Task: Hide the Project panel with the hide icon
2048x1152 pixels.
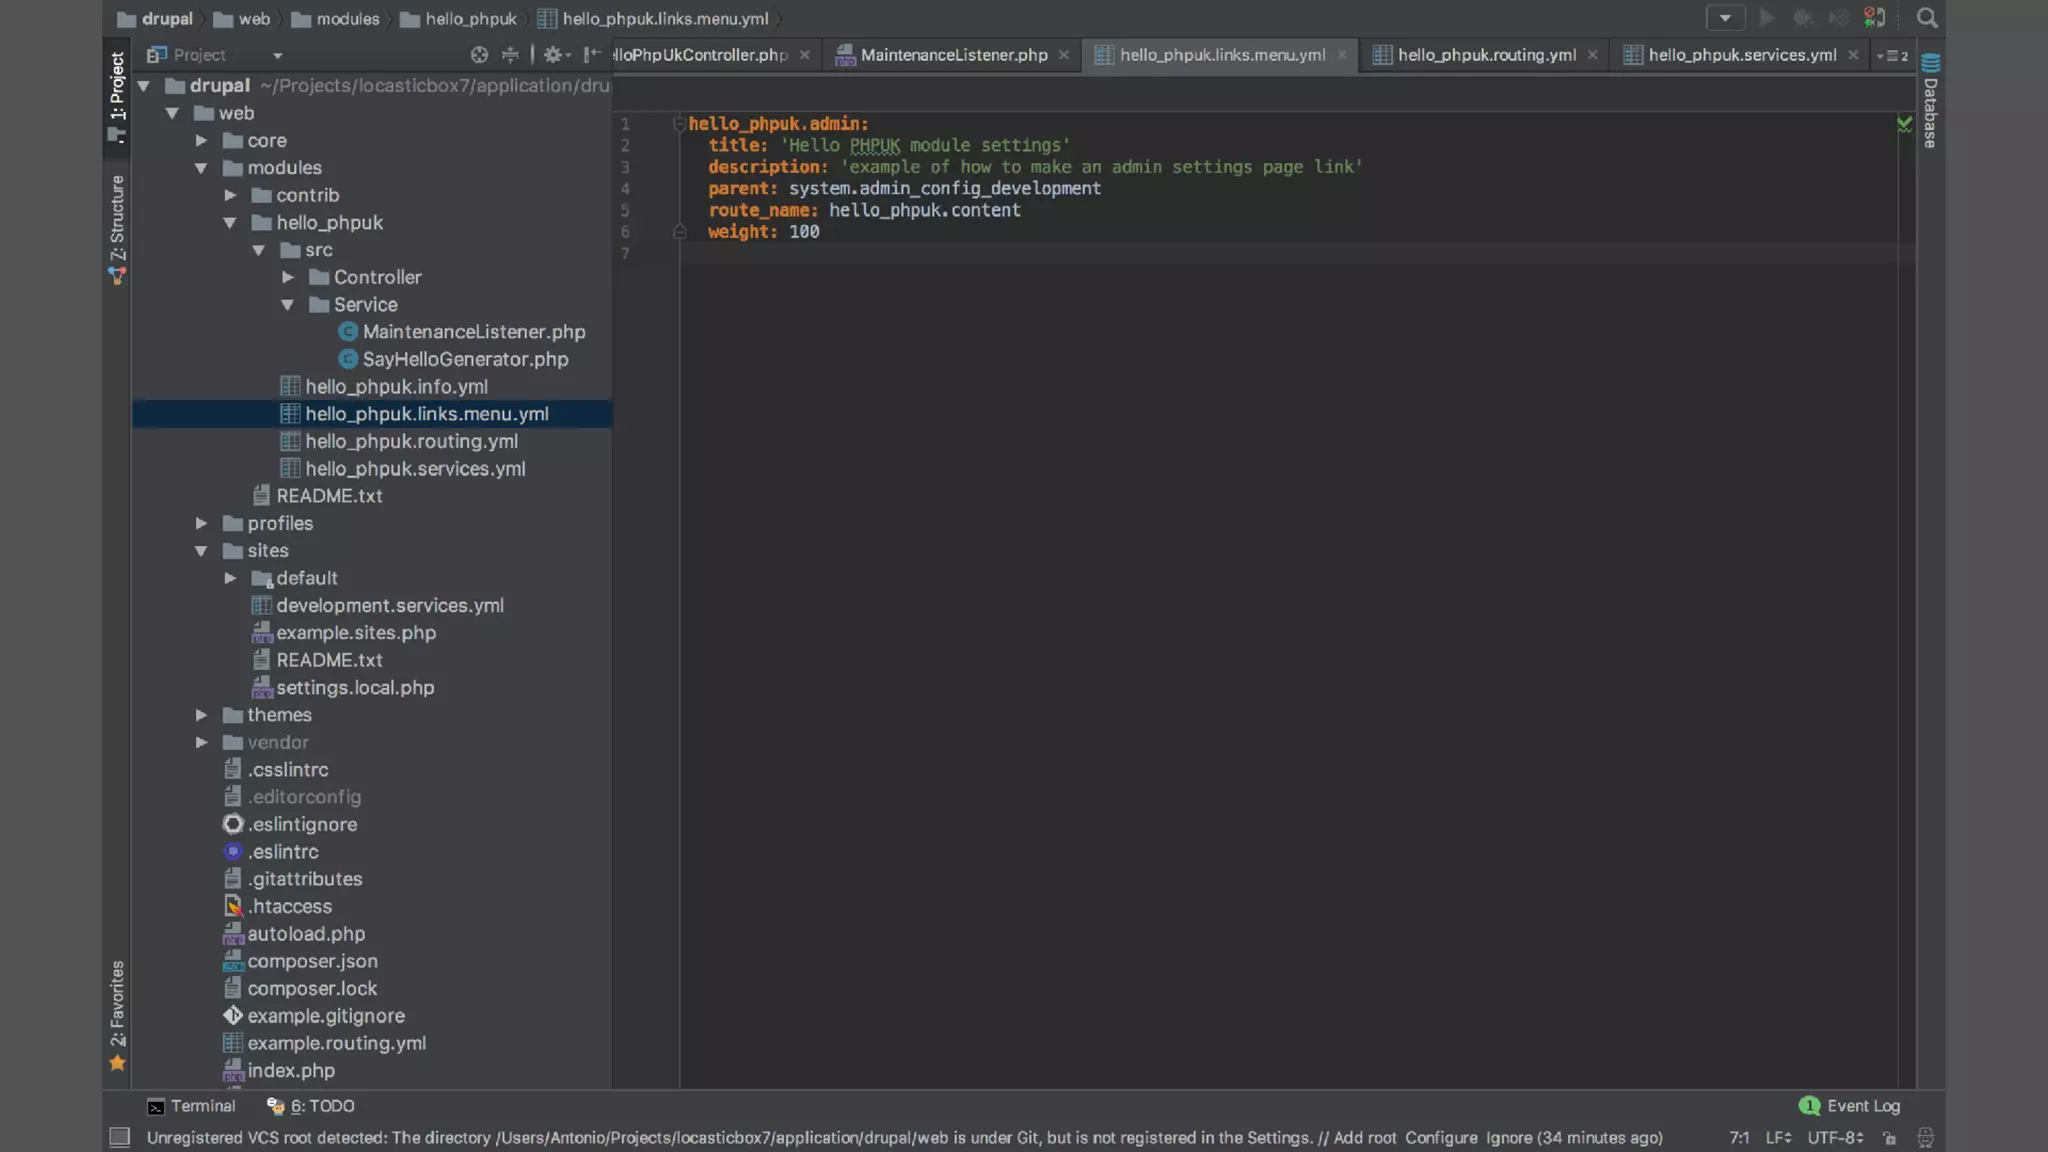Action: pyautogui.click(x=592, y=55)
